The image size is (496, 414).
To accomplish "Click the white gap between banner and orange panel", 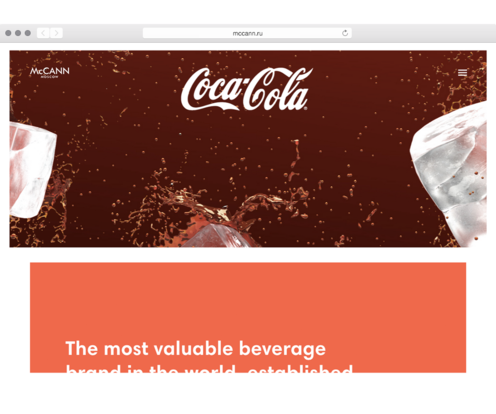I will (248, 255).
